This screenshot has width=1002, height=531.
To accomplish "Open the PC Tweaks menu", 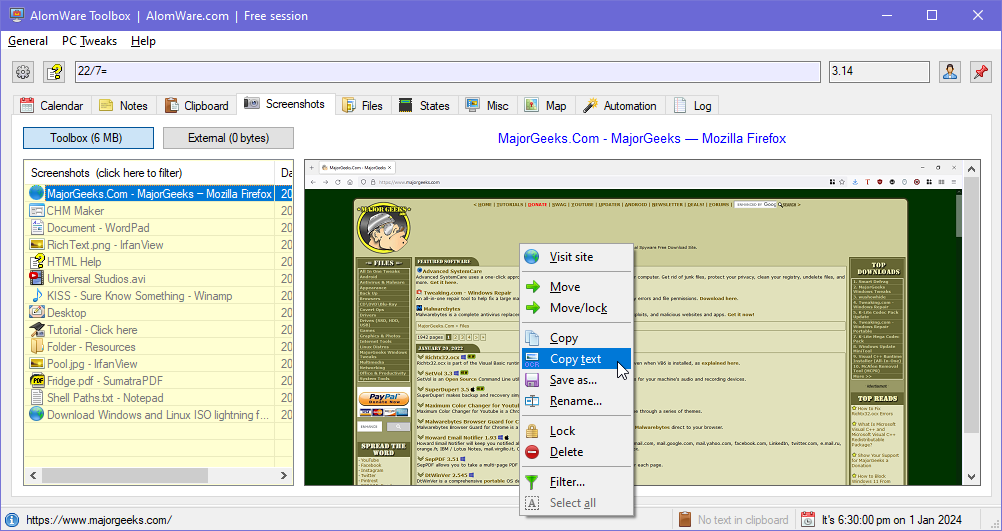I will (89, 41).
